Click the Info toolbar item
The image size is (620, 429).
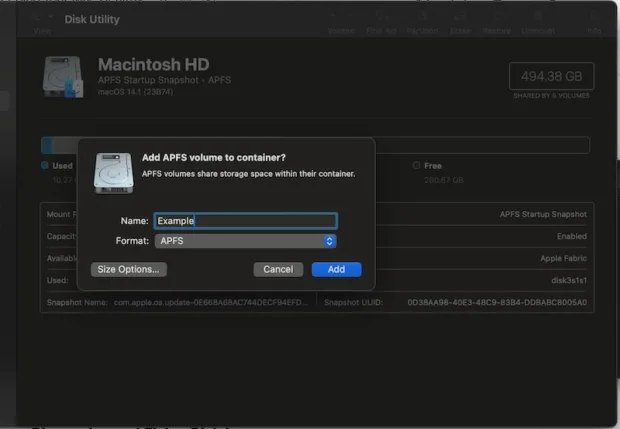click(x=594, y=24)
